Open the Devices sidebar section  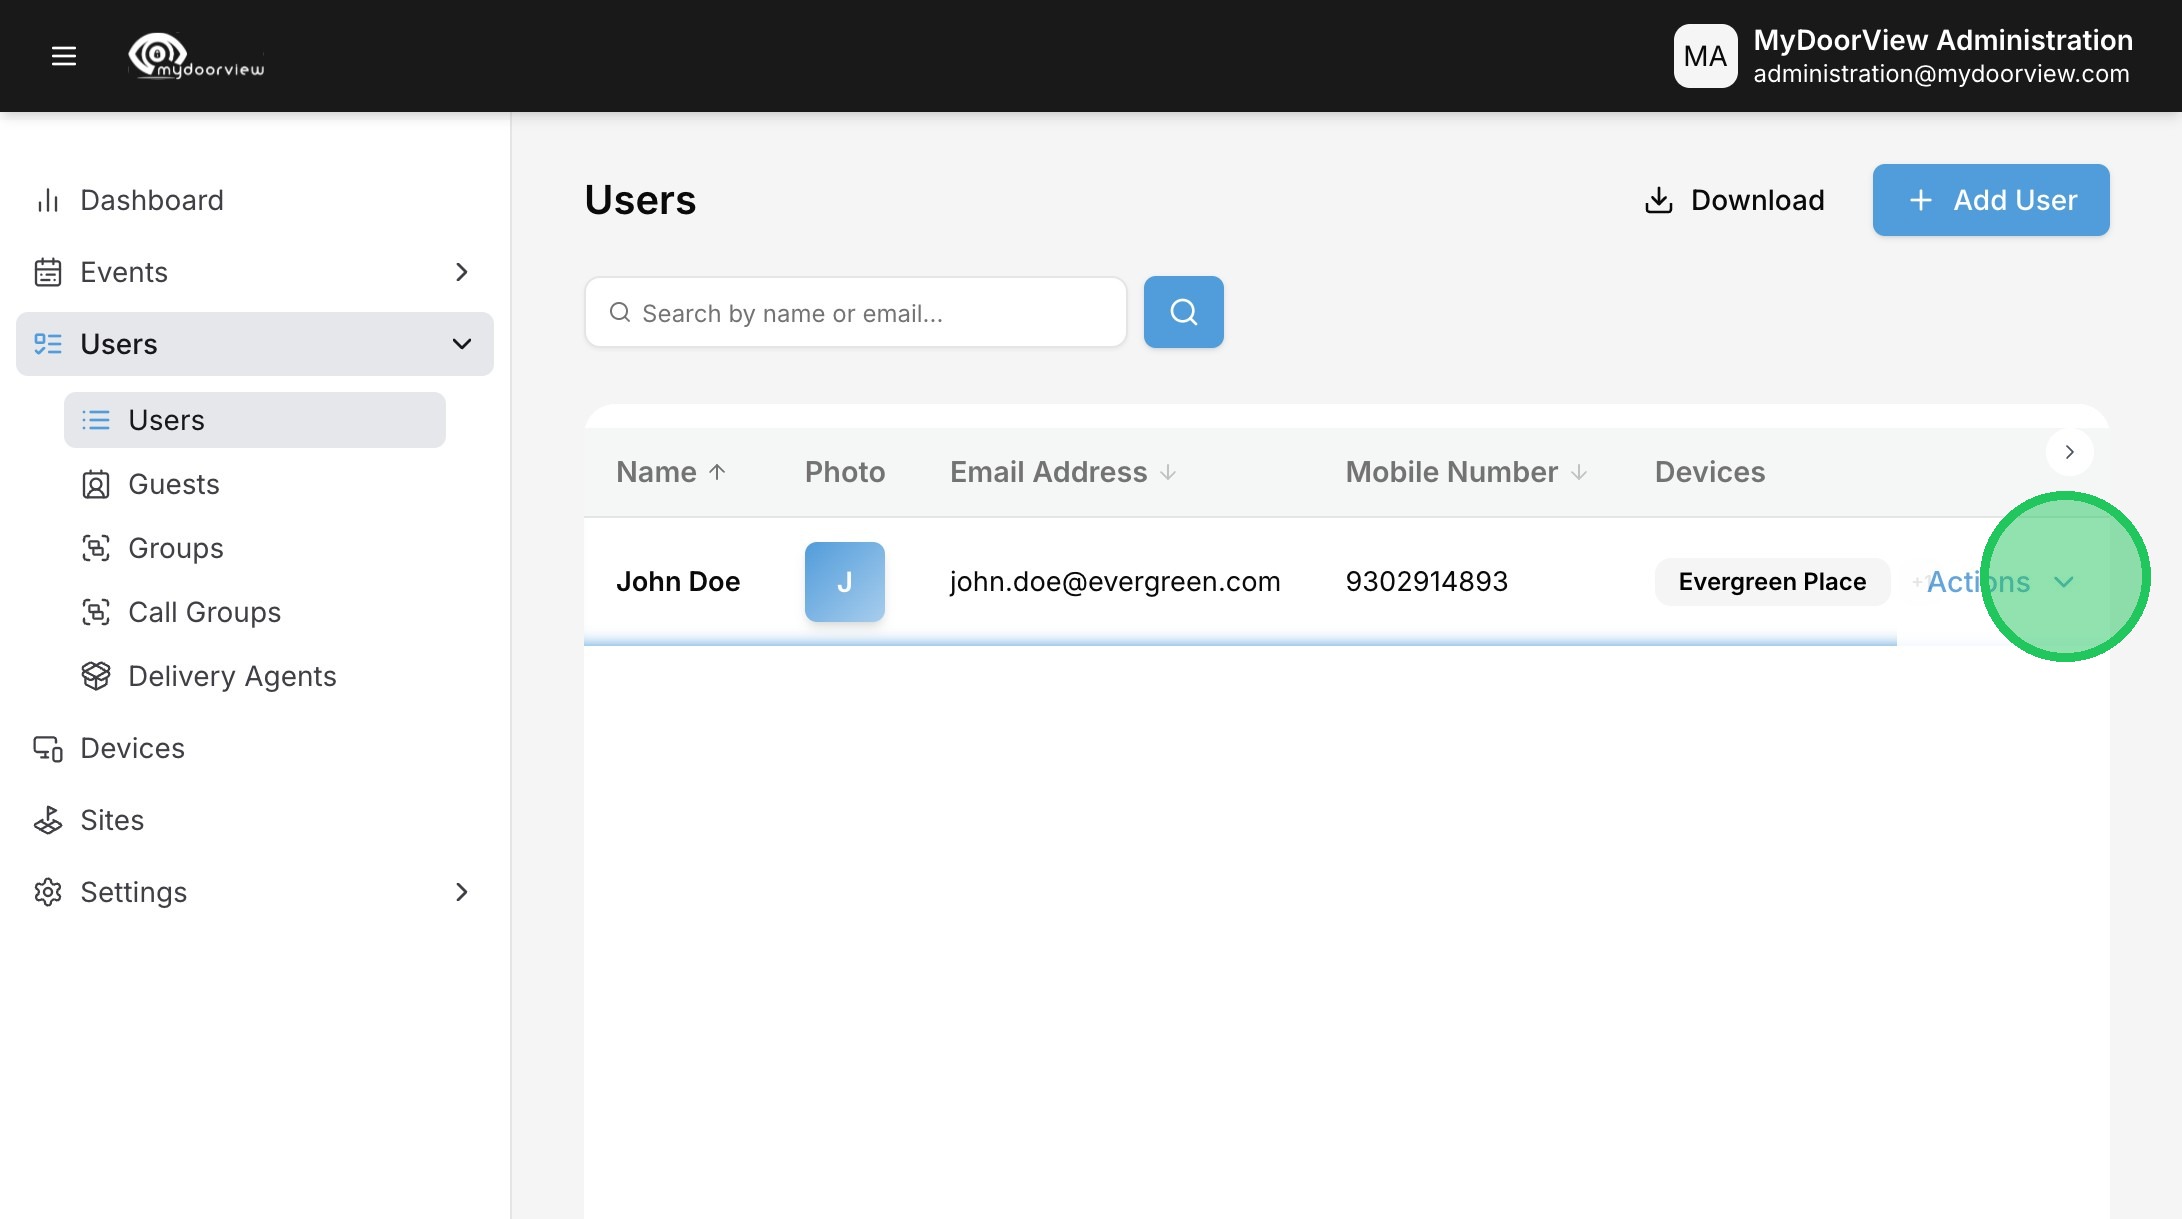[x=132, y=748]
